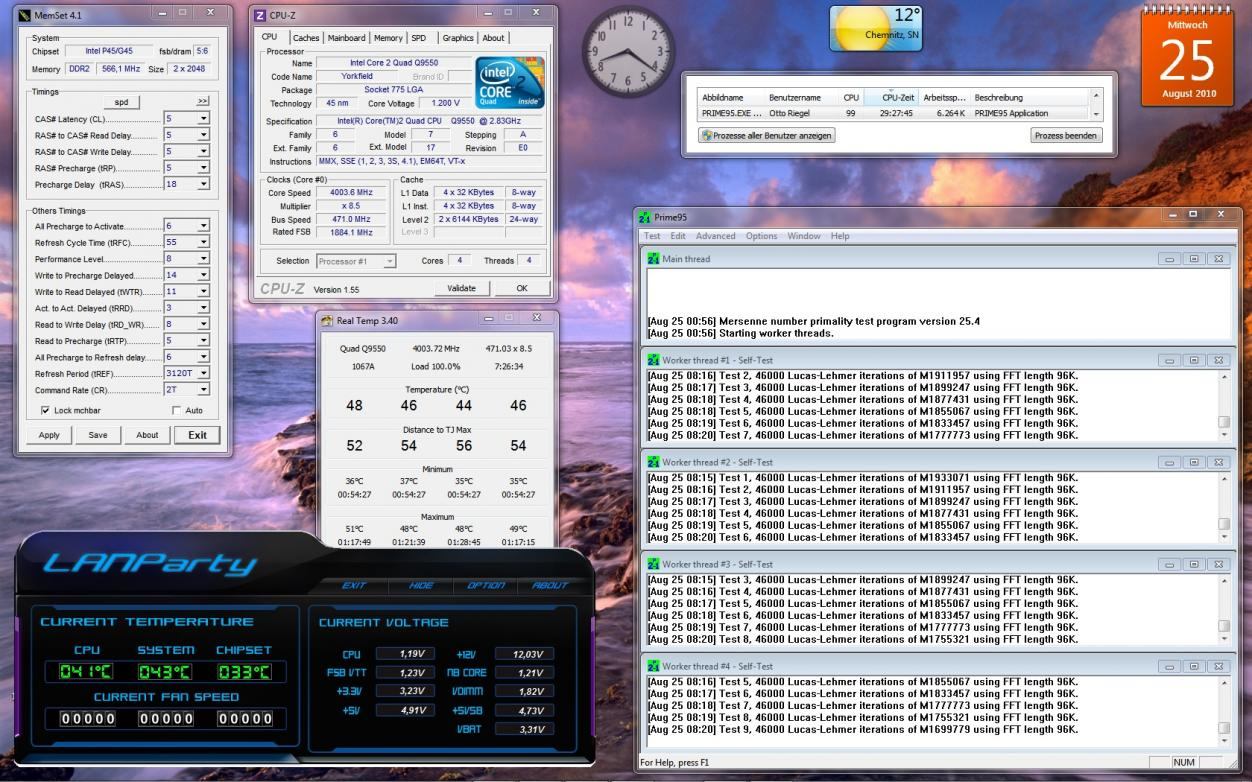Open the Read to Precharge (tRTP) dropdown
Image resolution: width=1252 pixels, height=782 pixels.
coord(204,341)
